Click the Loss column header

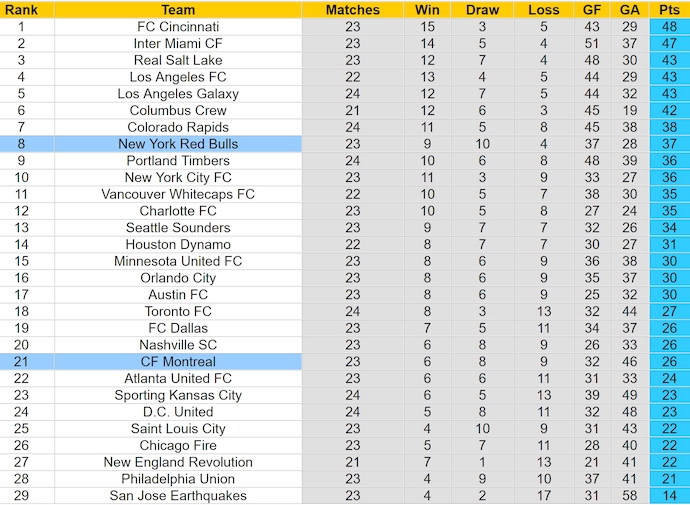click(x=543, y=10)
